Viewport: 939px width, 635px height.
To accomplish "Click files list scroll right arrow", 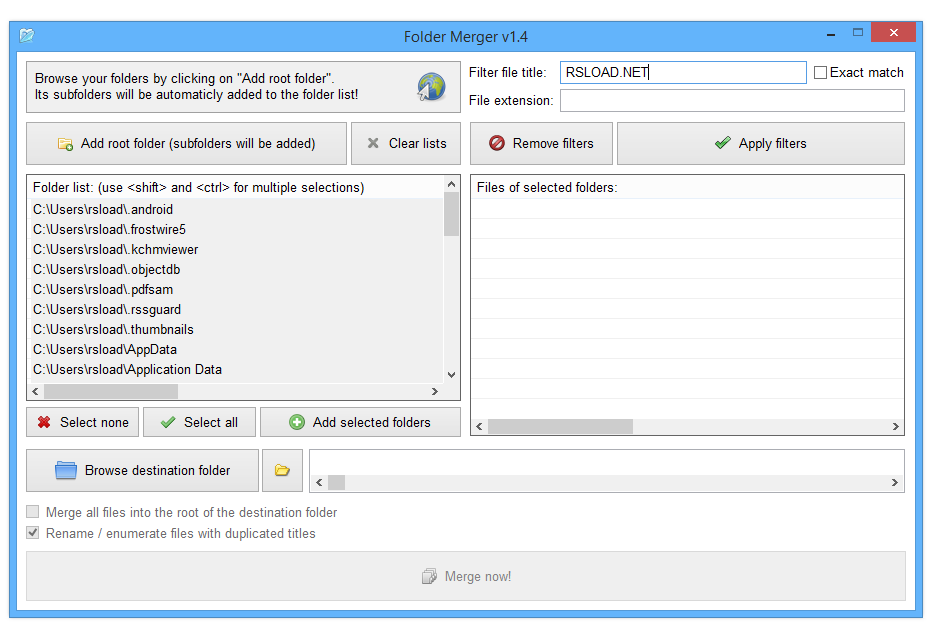I will point(895,427).
